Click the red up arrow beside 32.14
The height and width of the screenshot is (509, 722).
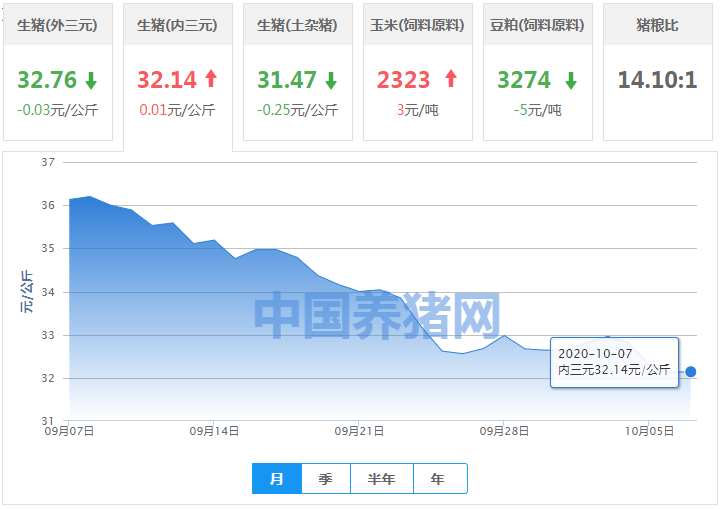pos(211,79)
